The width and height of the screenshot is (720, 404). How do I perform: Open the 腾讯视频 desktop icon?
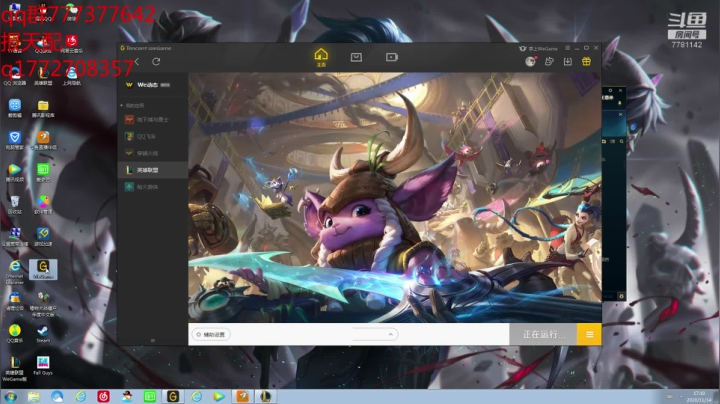point(15,173)
